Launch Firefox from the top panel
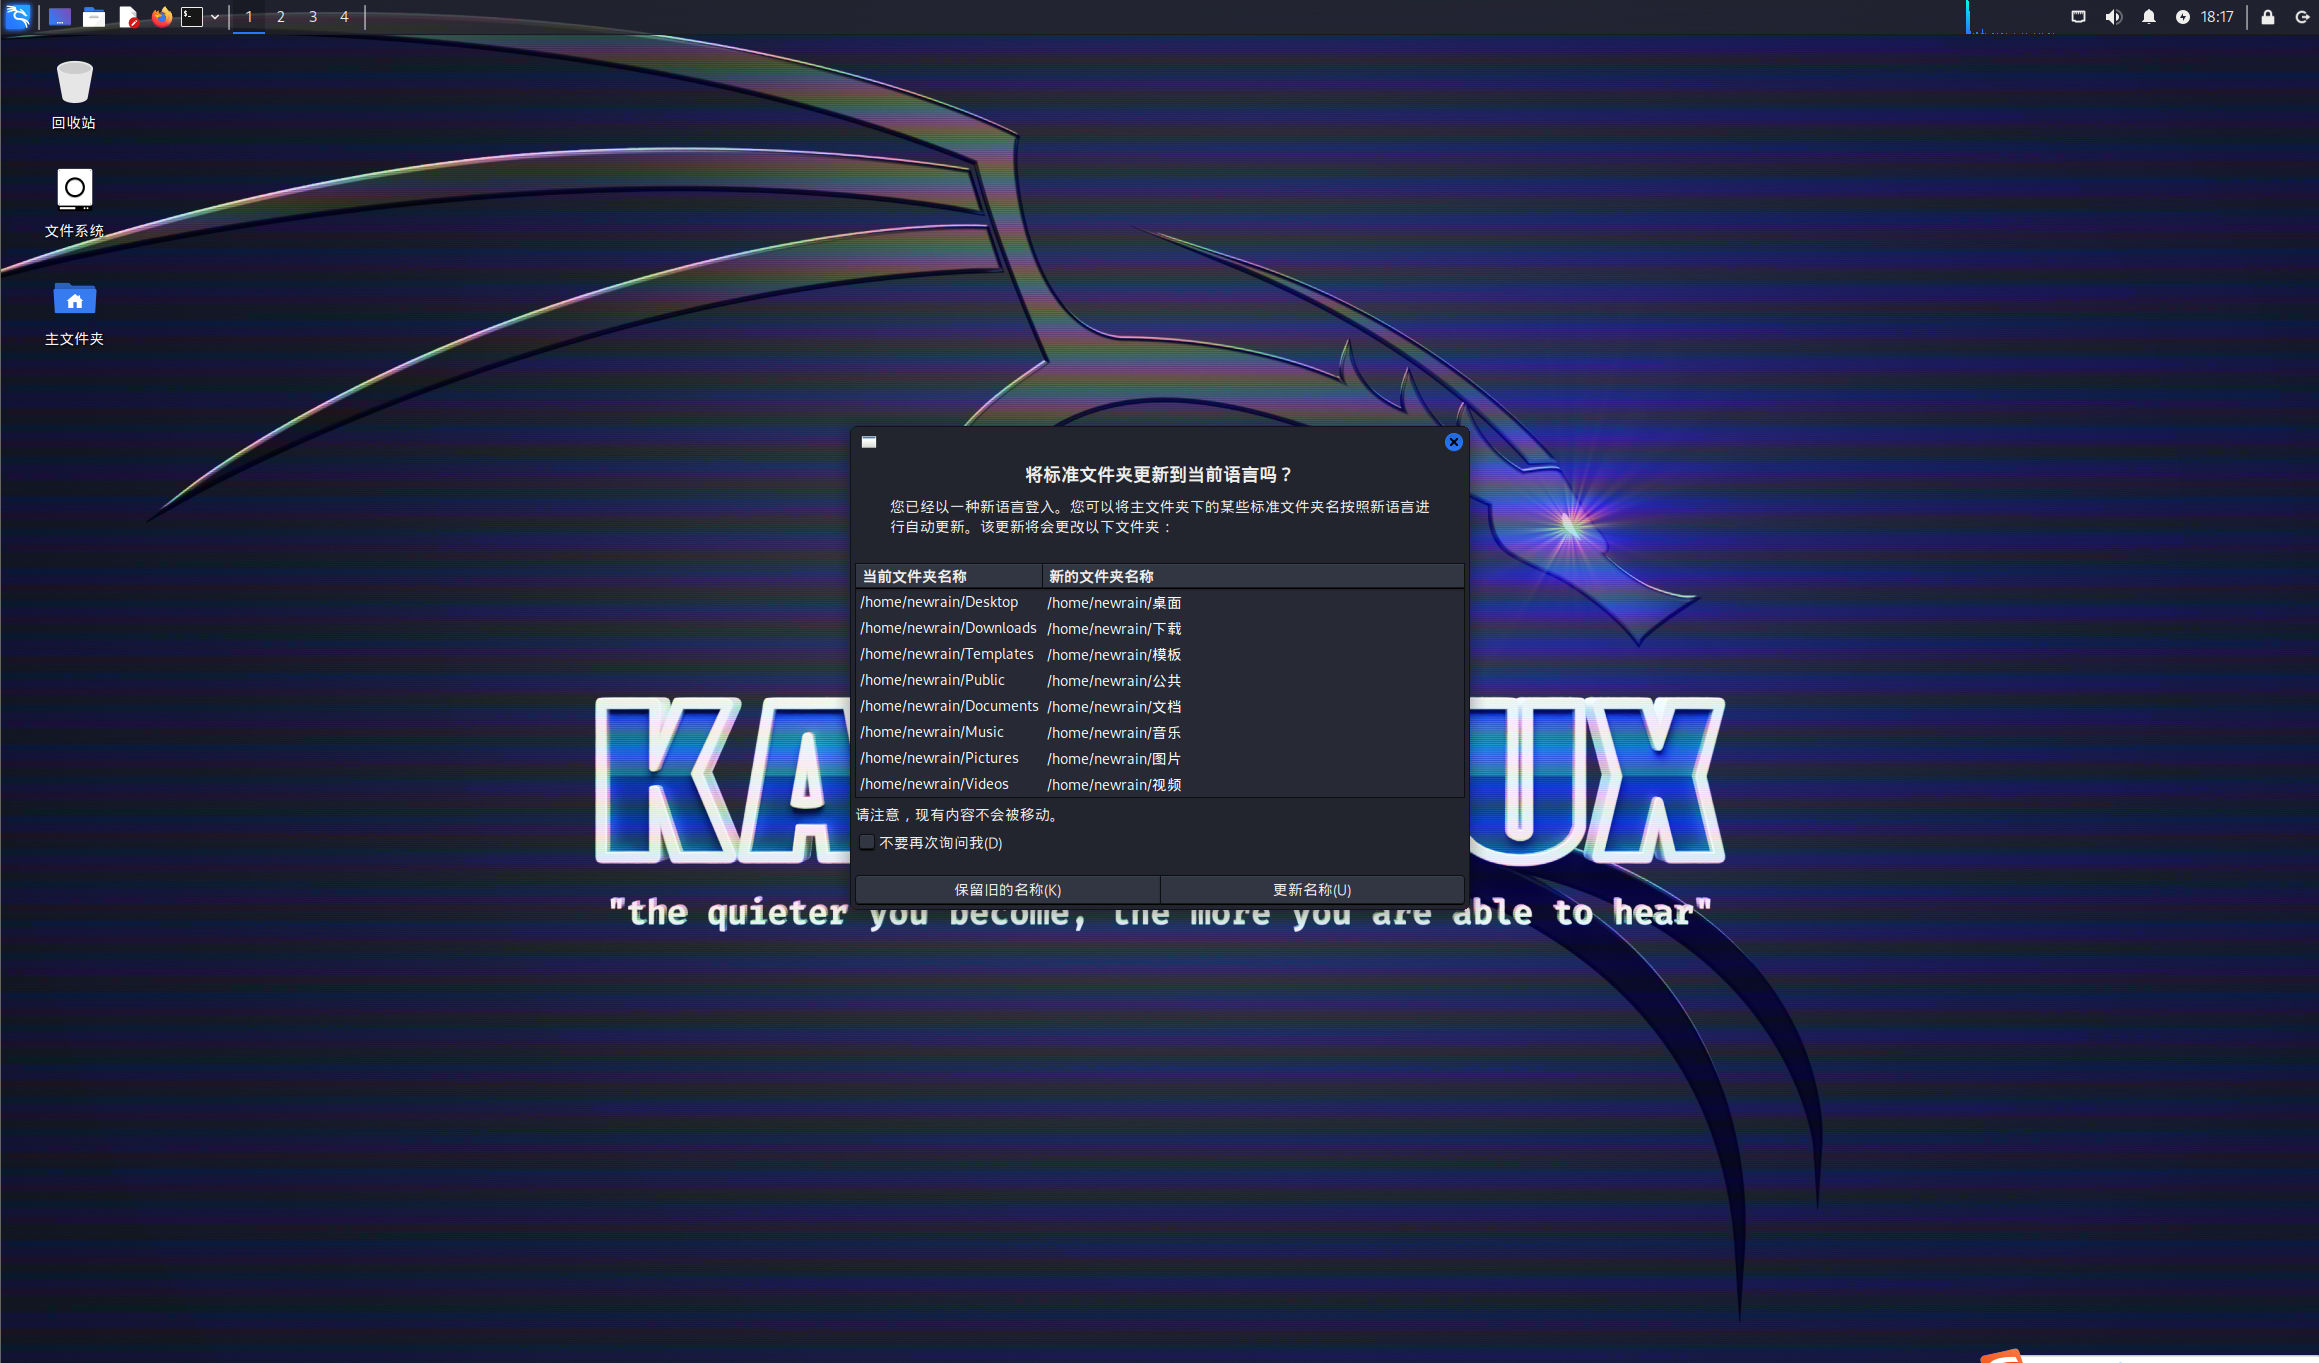2319x1363 pixels. click(x=161, y=17)
